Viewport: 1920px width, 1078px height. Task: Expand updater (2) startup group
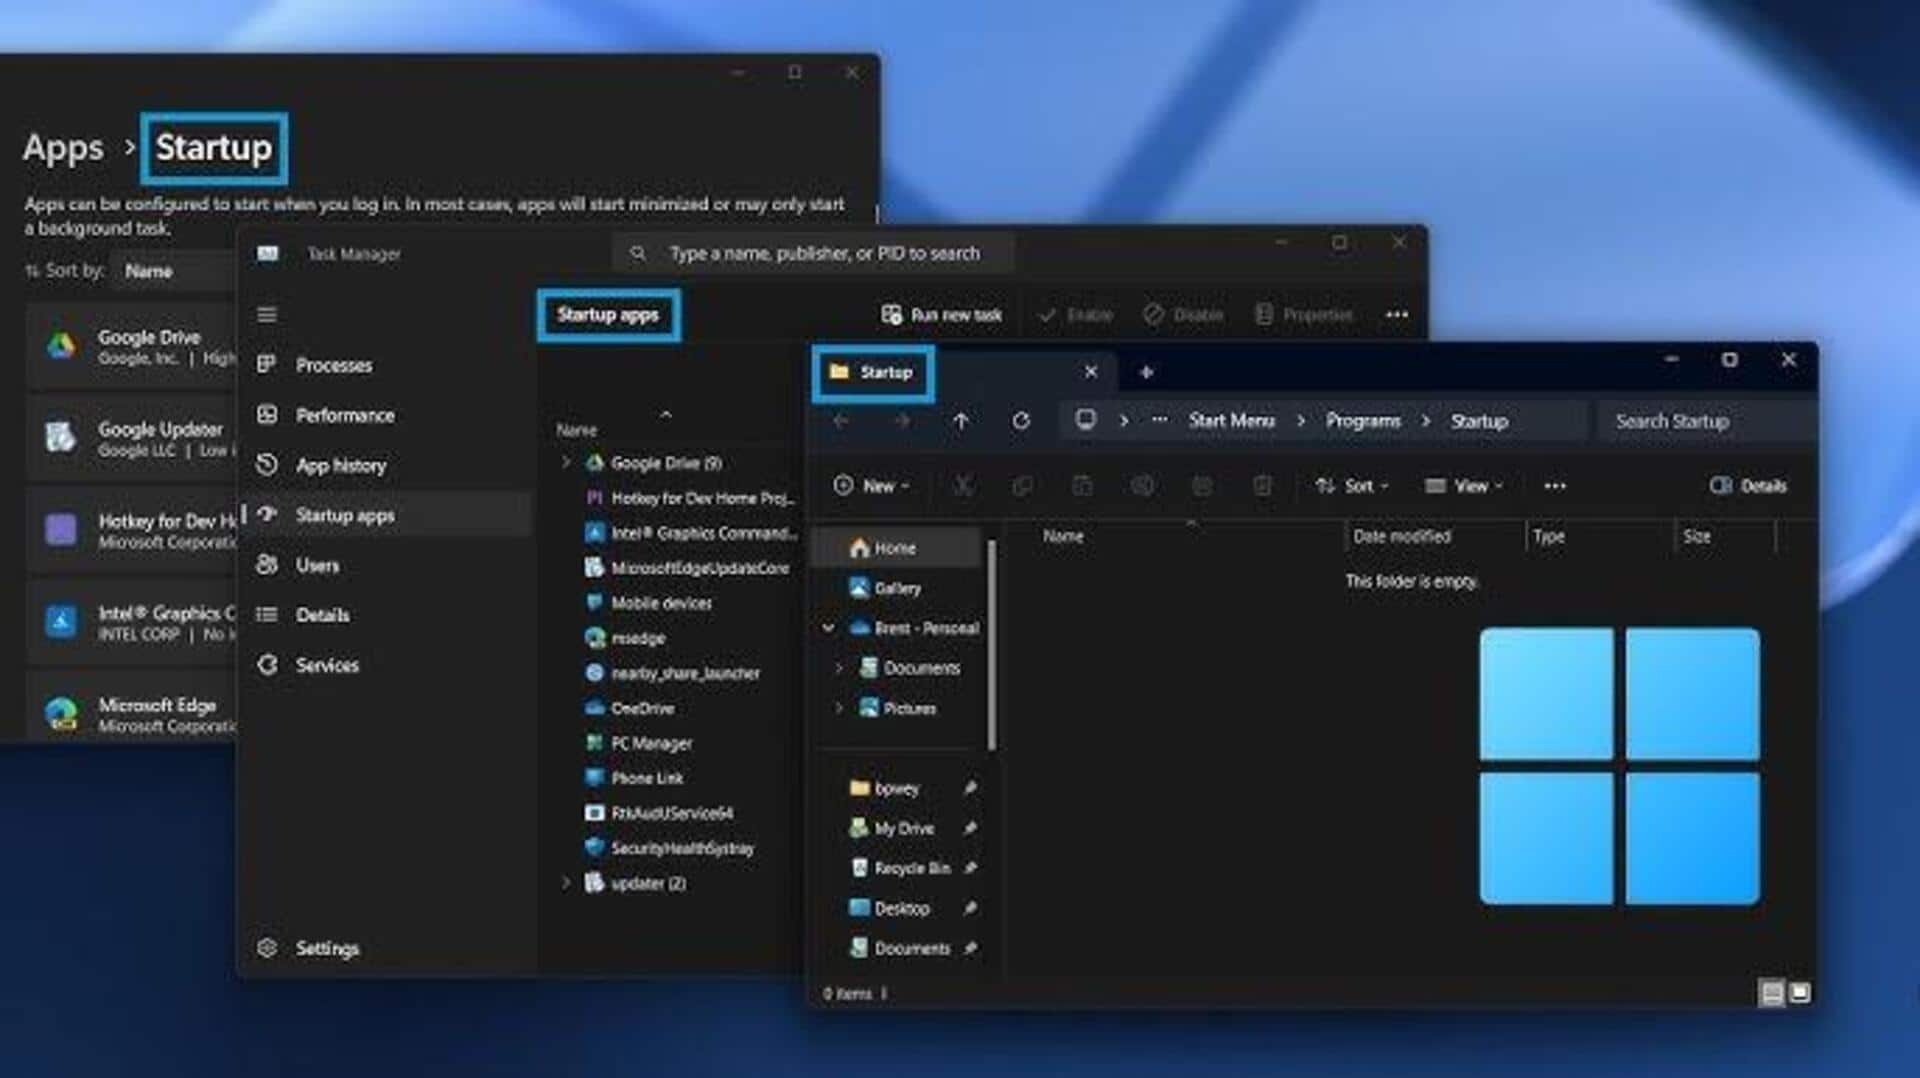(566, 882)
